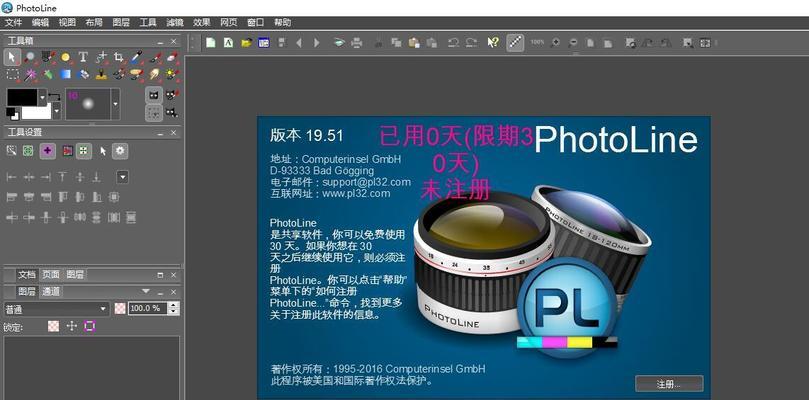The height and width of the screenshot is (400, 809).
Task: Toggle lock transparency checkerboard icon
Action: coord(54,326)
